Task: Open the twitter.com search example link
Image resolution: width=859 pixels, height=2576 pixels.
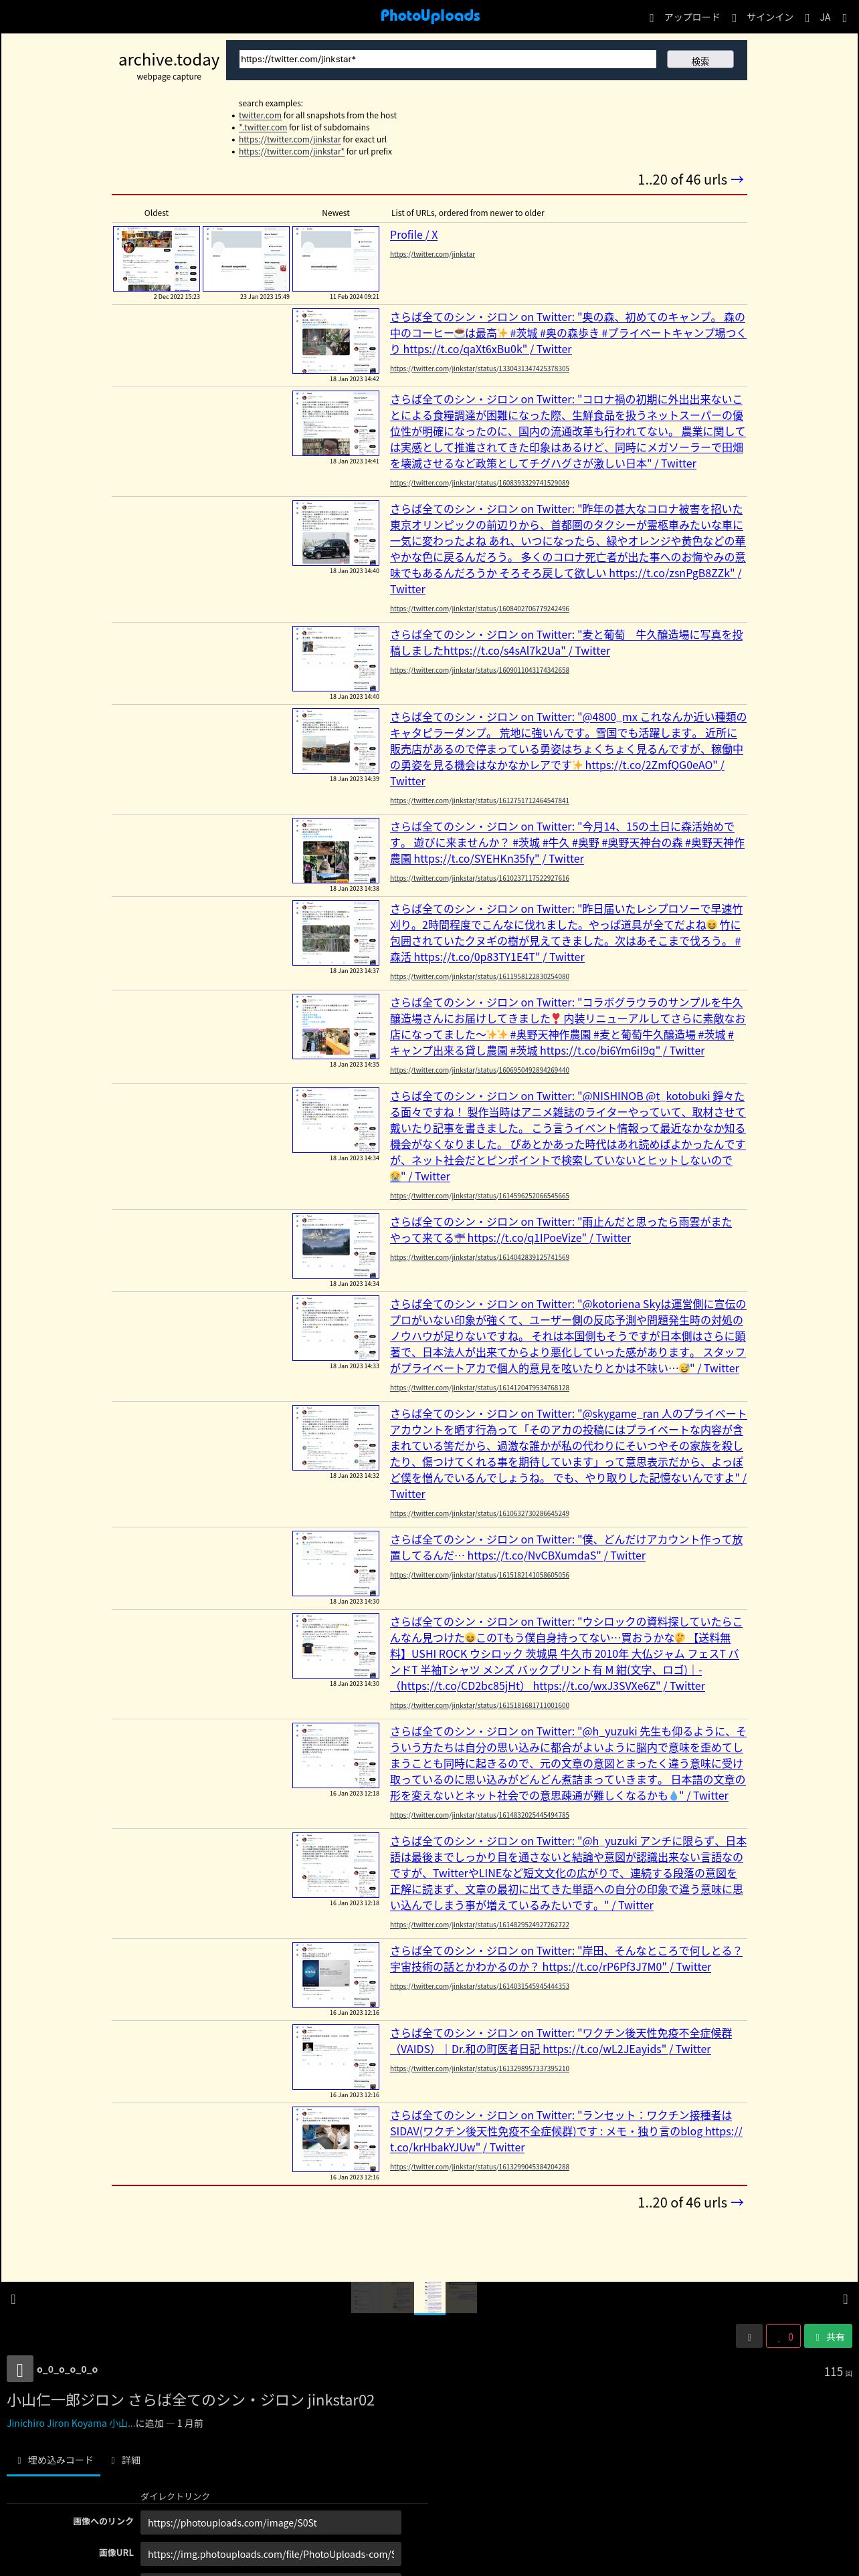Action: coord(260,116)
